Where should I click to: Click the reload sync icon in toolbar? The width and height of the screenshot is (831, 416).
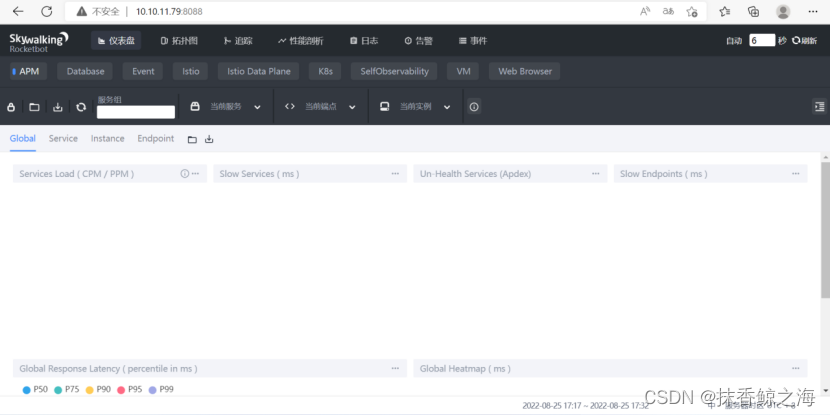pos(81,107)
